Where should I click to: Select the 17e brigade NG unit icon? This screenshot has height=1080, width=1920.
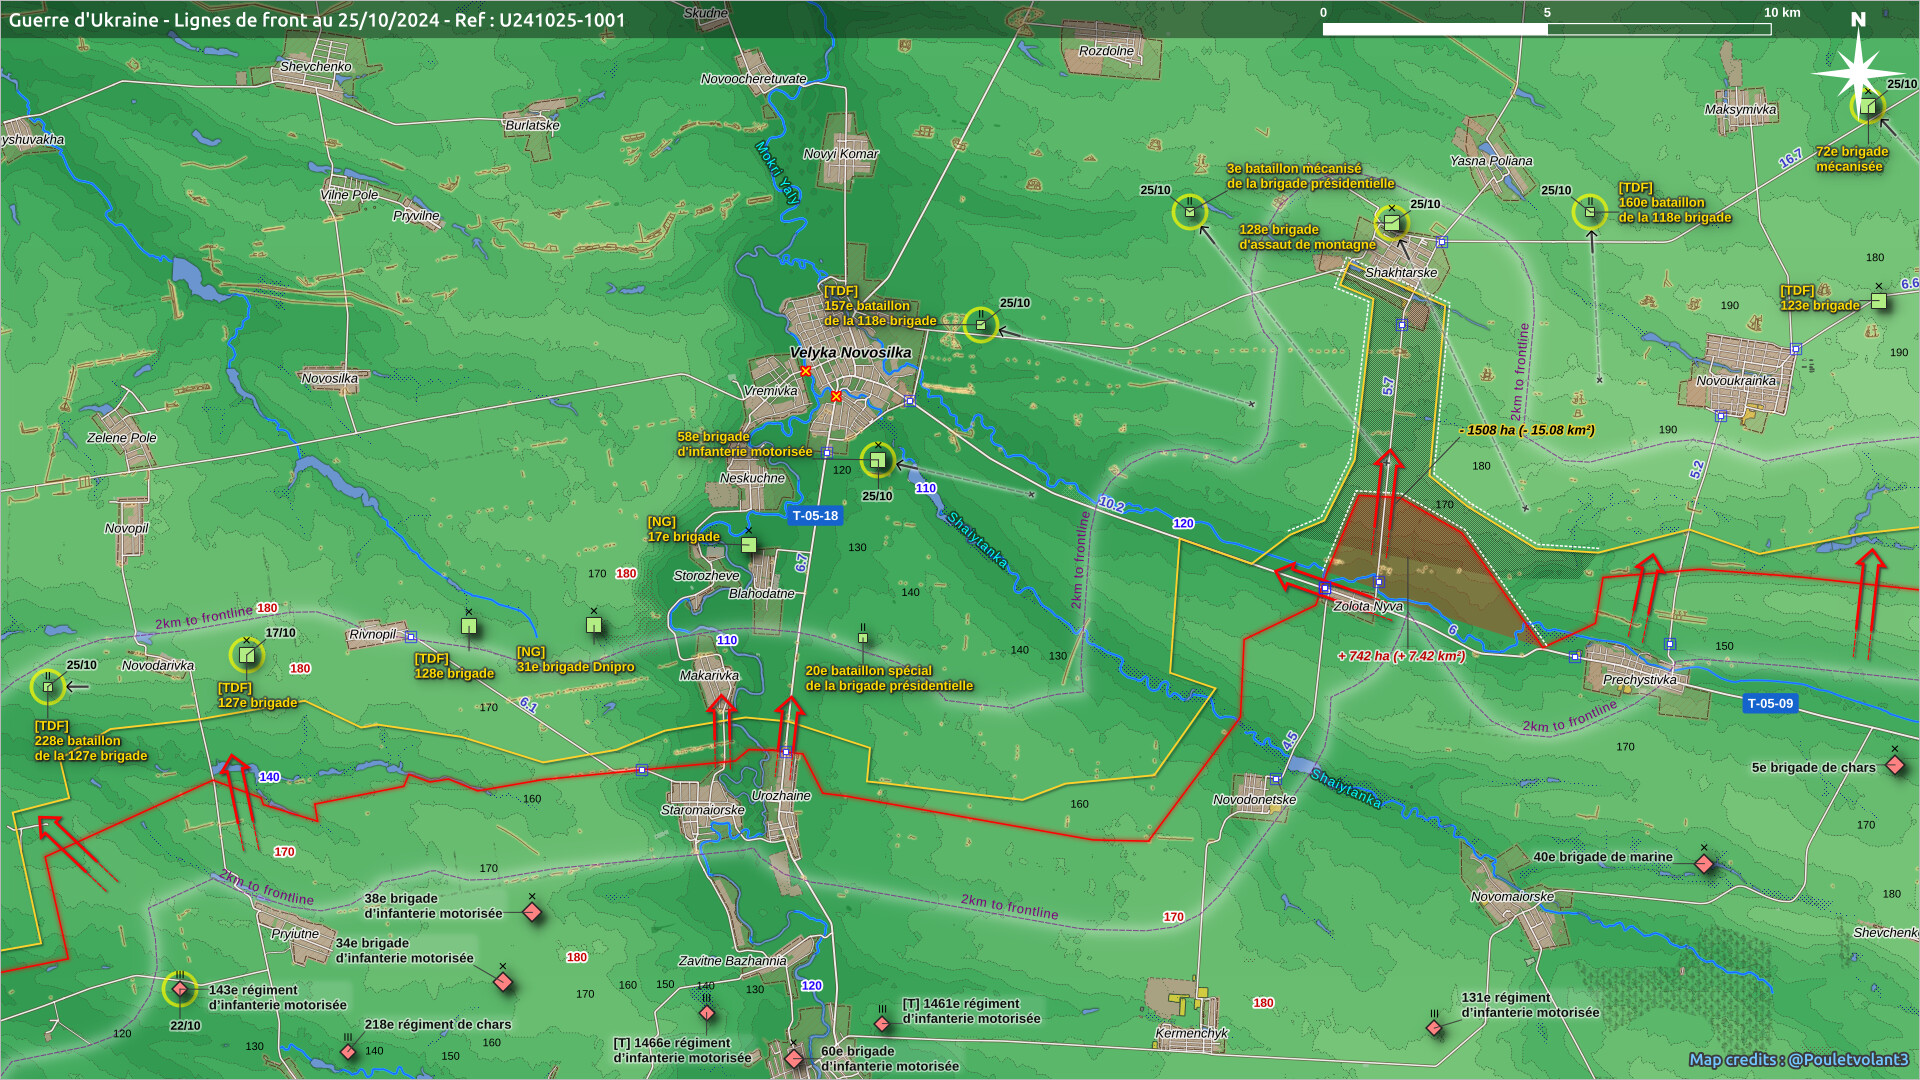click(749, 545)
